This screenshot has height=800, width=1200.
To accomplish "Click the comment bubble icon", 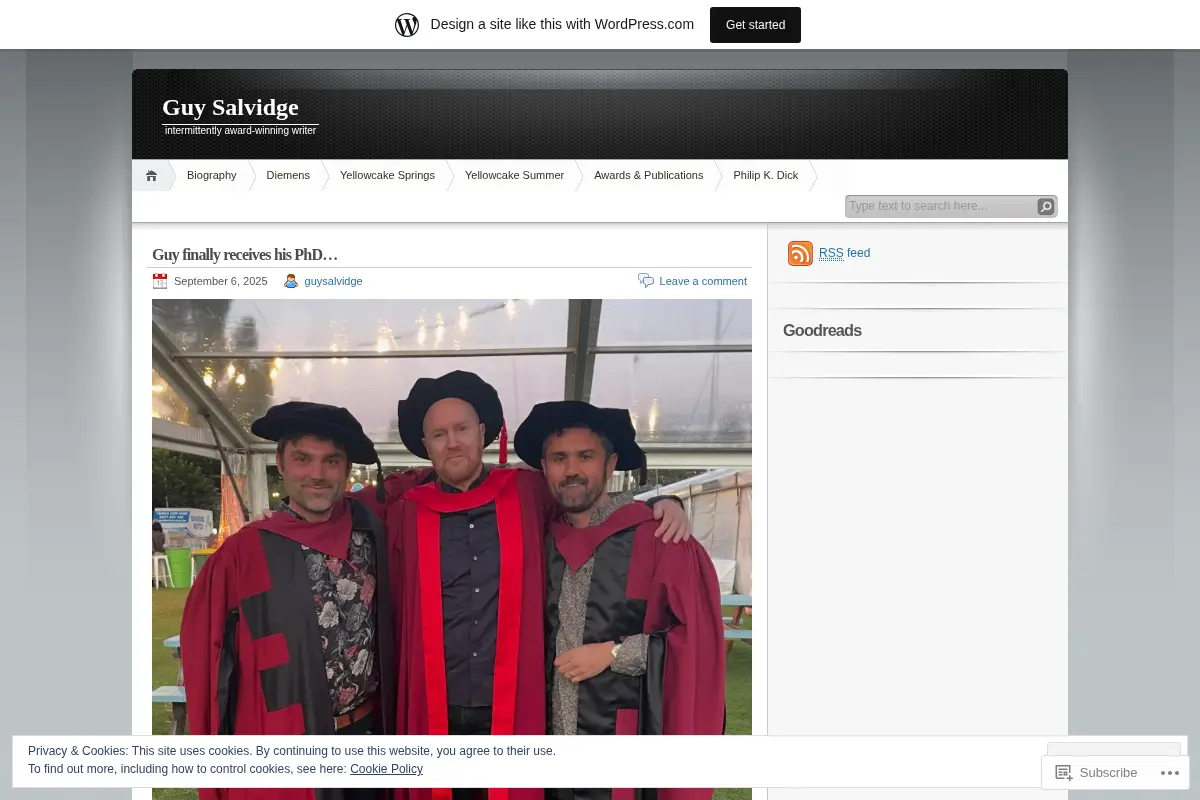I will click(x=646, y=281).
